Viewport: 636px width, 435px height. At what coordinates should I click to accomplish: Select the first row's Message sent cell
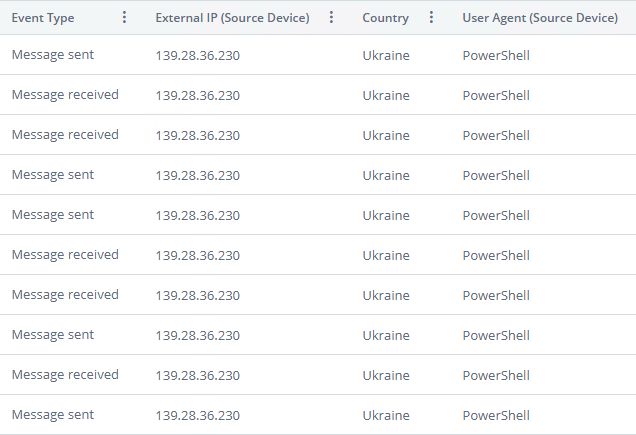click(53, 55)
